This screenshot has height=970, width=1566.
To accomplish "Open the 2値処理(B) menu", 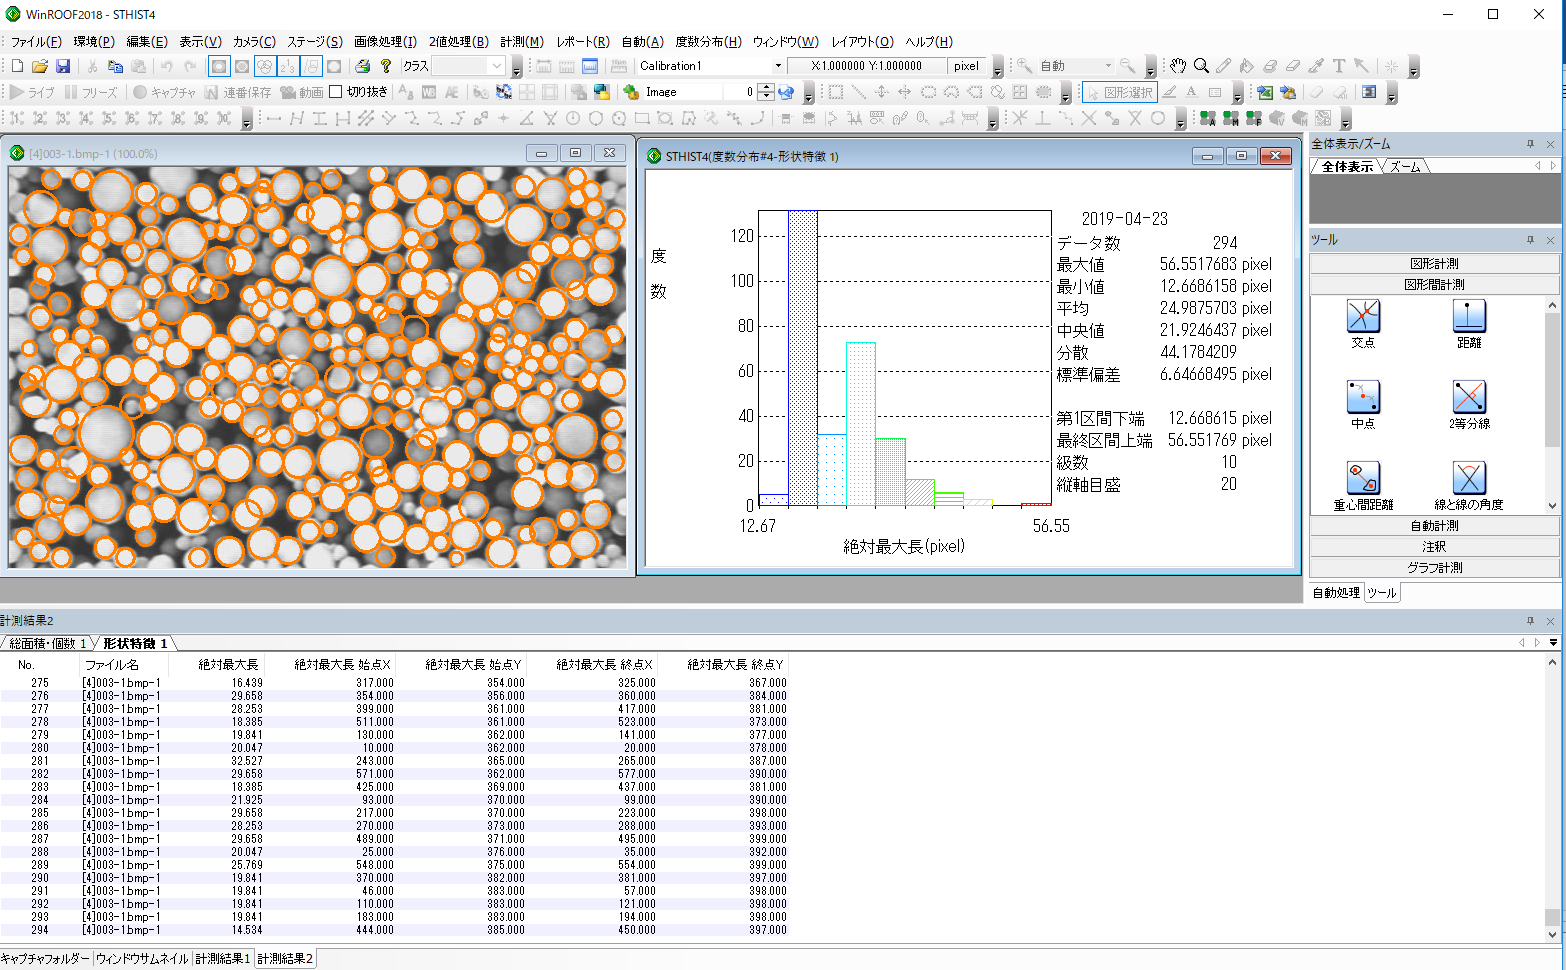I will (x=459, y=42).
